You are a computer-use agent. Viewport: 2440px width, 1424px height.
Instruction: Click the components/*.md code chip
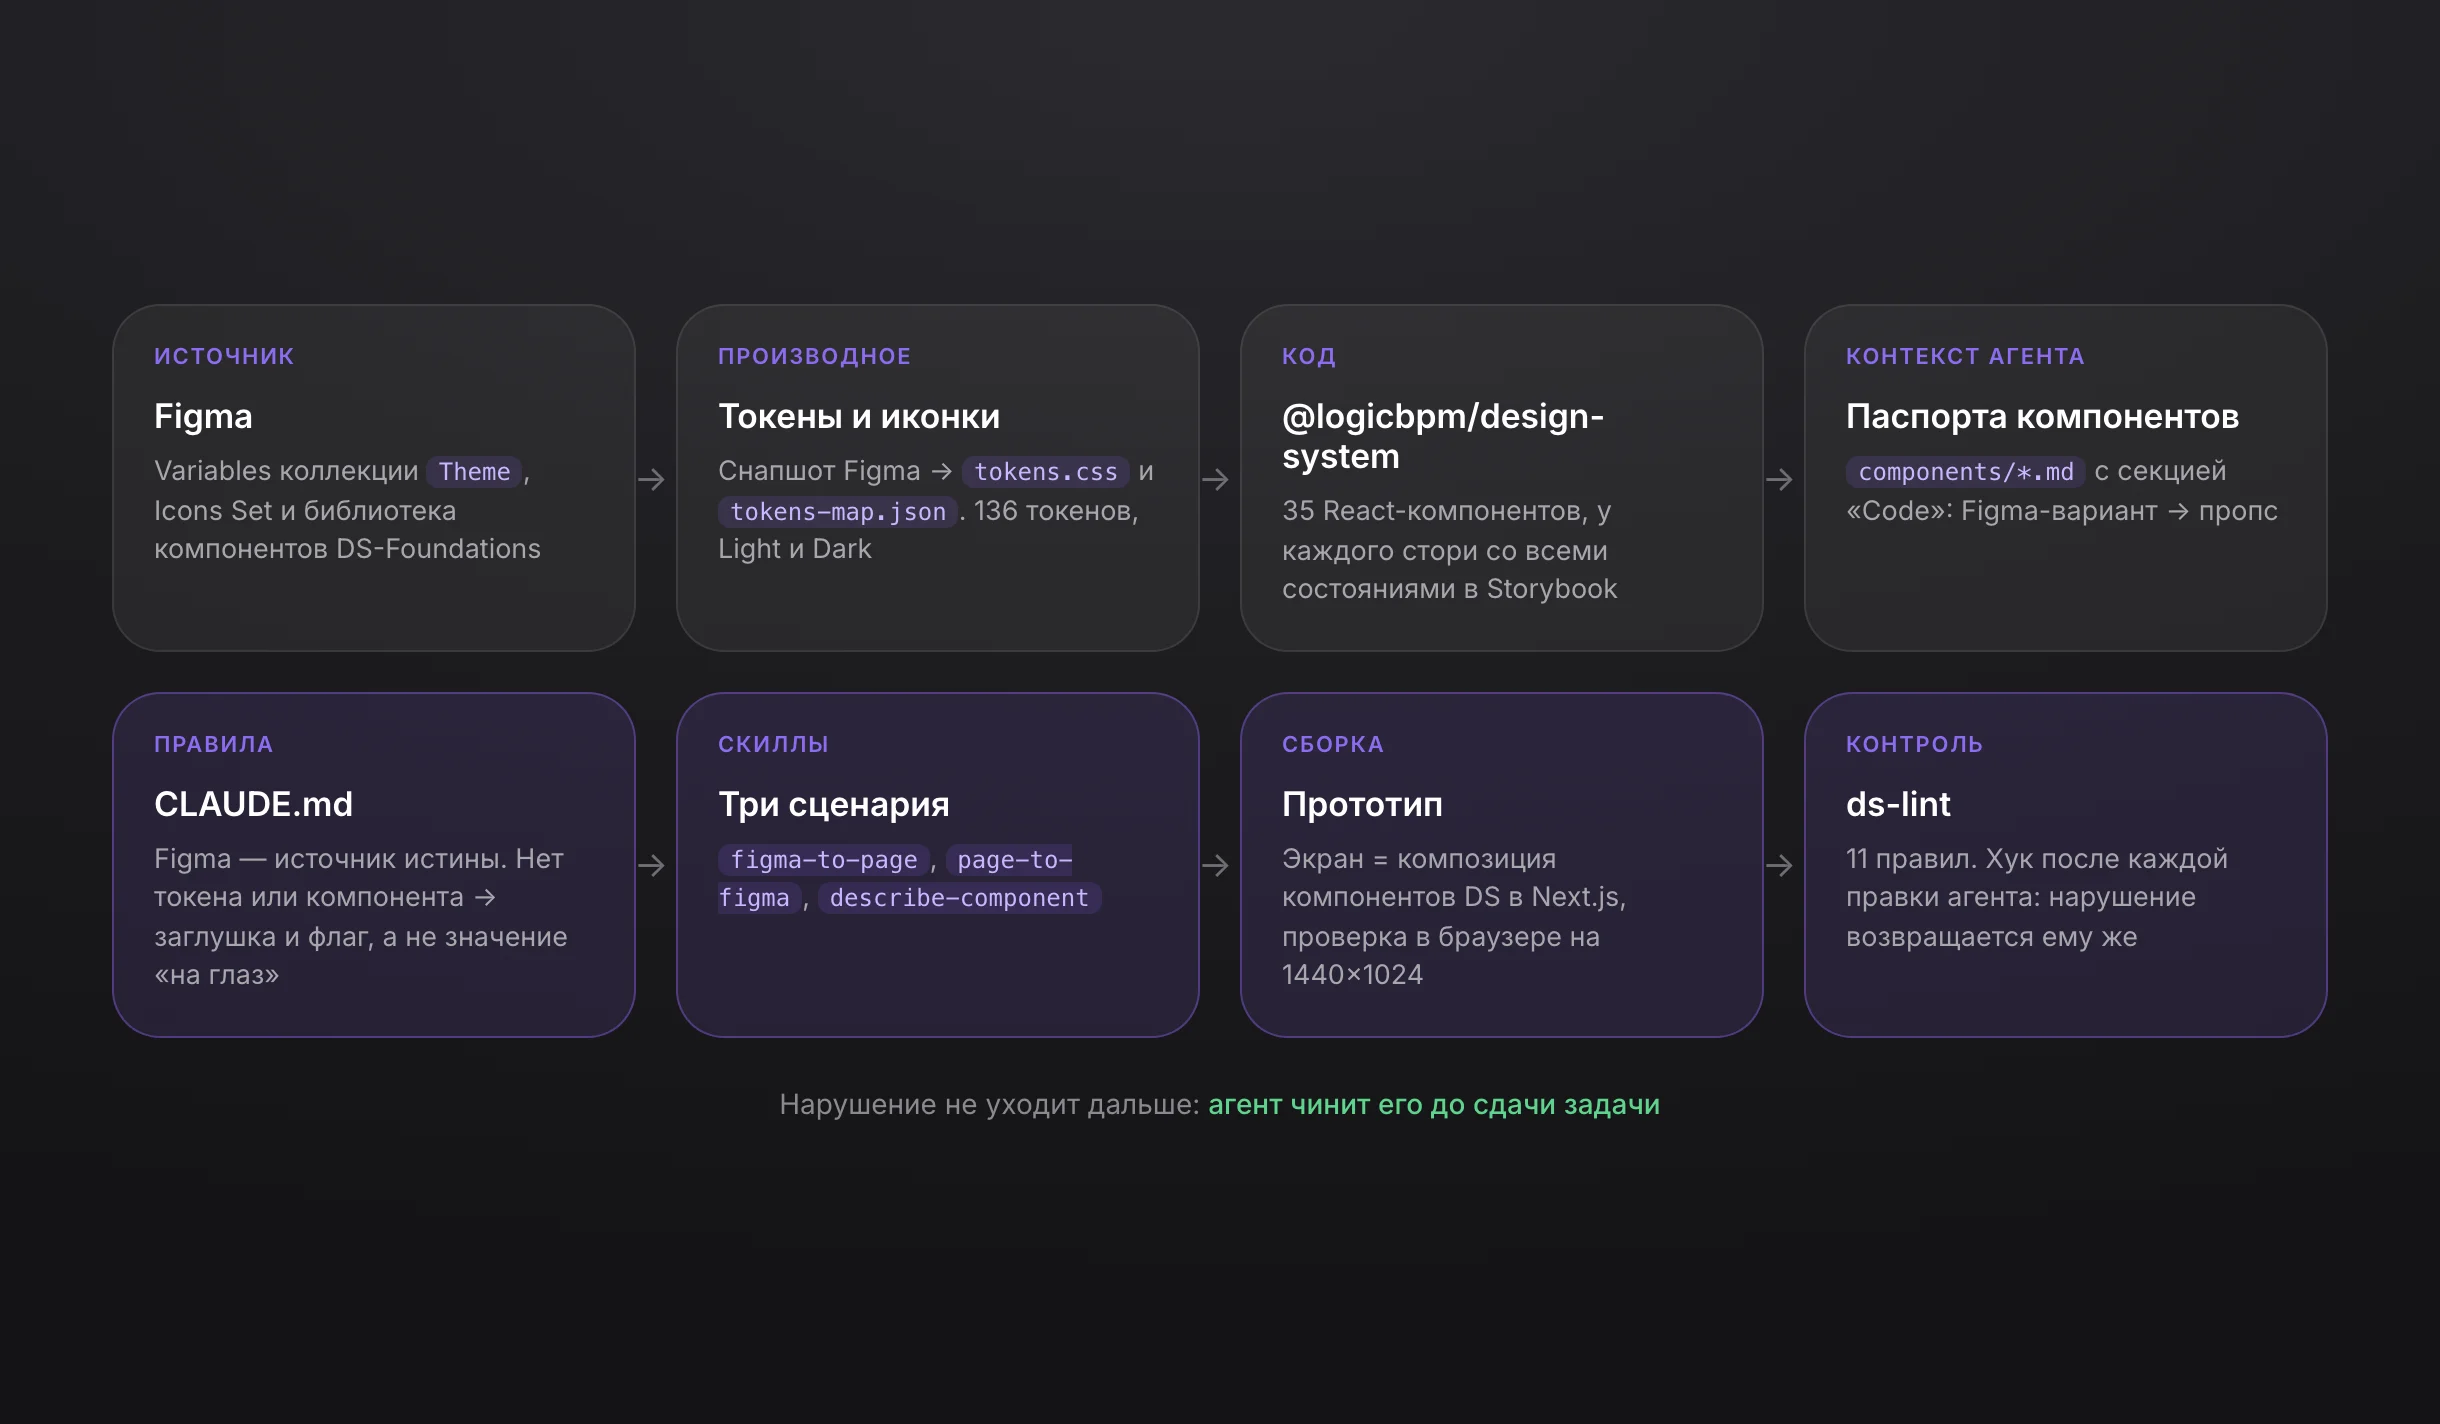(x=1966, y=471)
